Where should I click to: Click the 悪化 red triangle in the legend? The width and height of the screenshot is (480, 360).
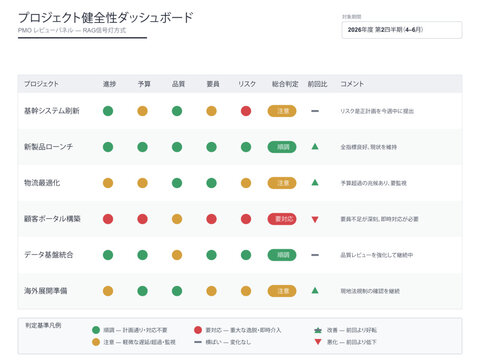click(318, 342)
